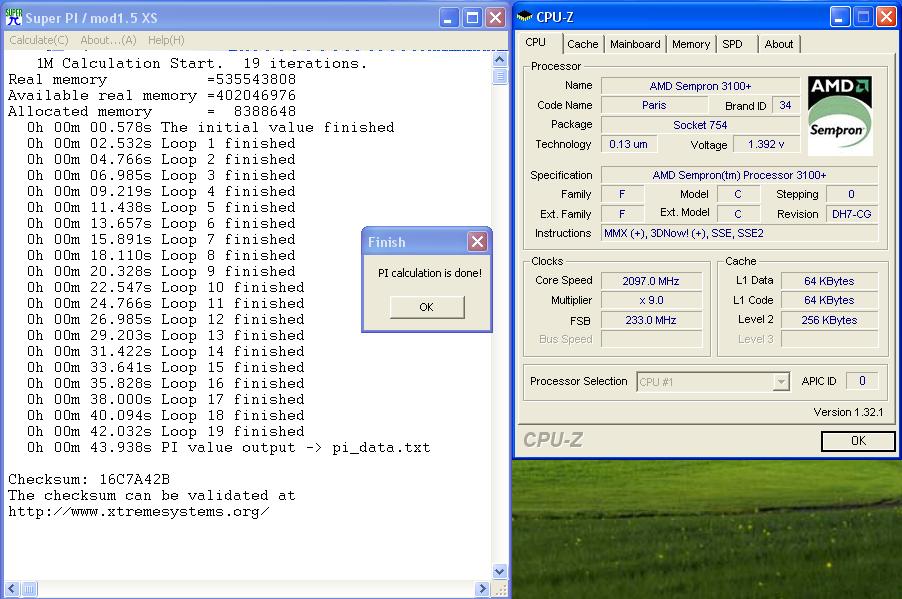Click the 'Loop 1 finished' line
The image size is (902, 599).
coord(161,143)
